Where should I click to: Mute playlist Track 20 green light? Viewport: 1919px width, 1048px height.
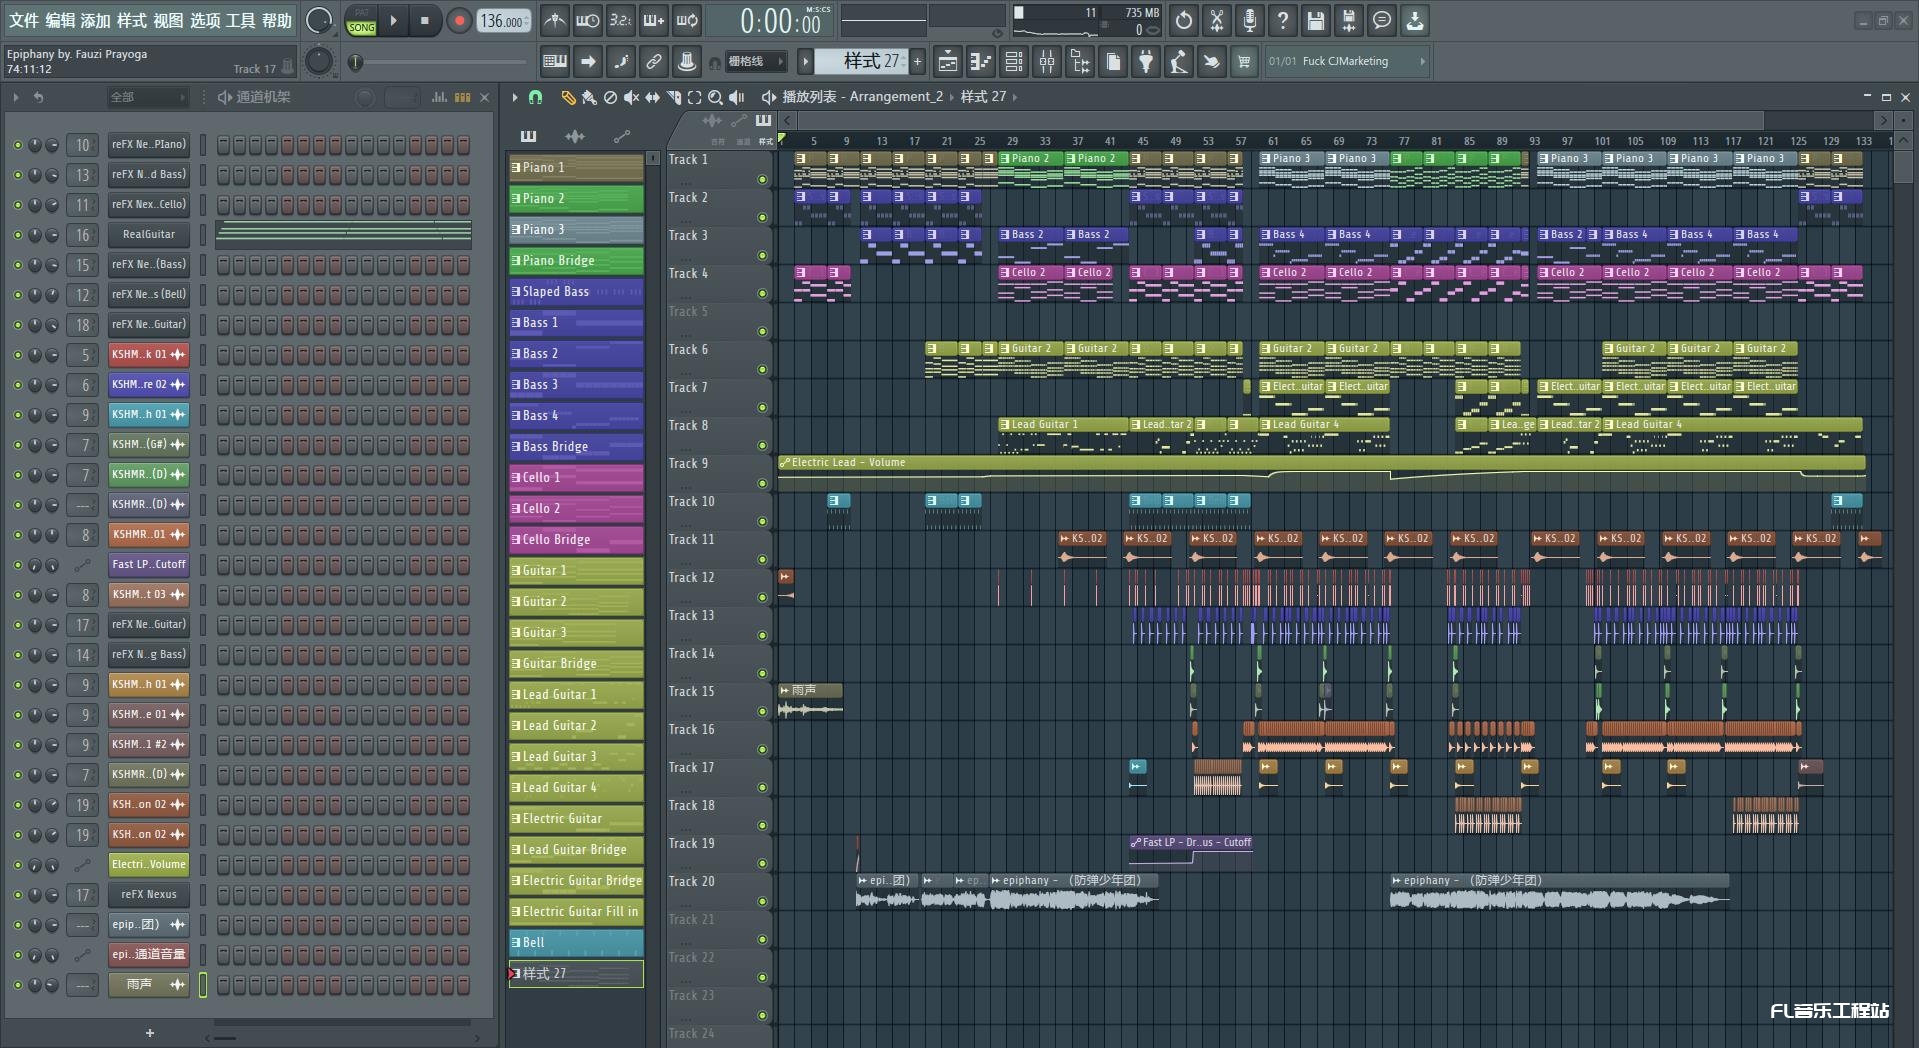tap(763, 902)
